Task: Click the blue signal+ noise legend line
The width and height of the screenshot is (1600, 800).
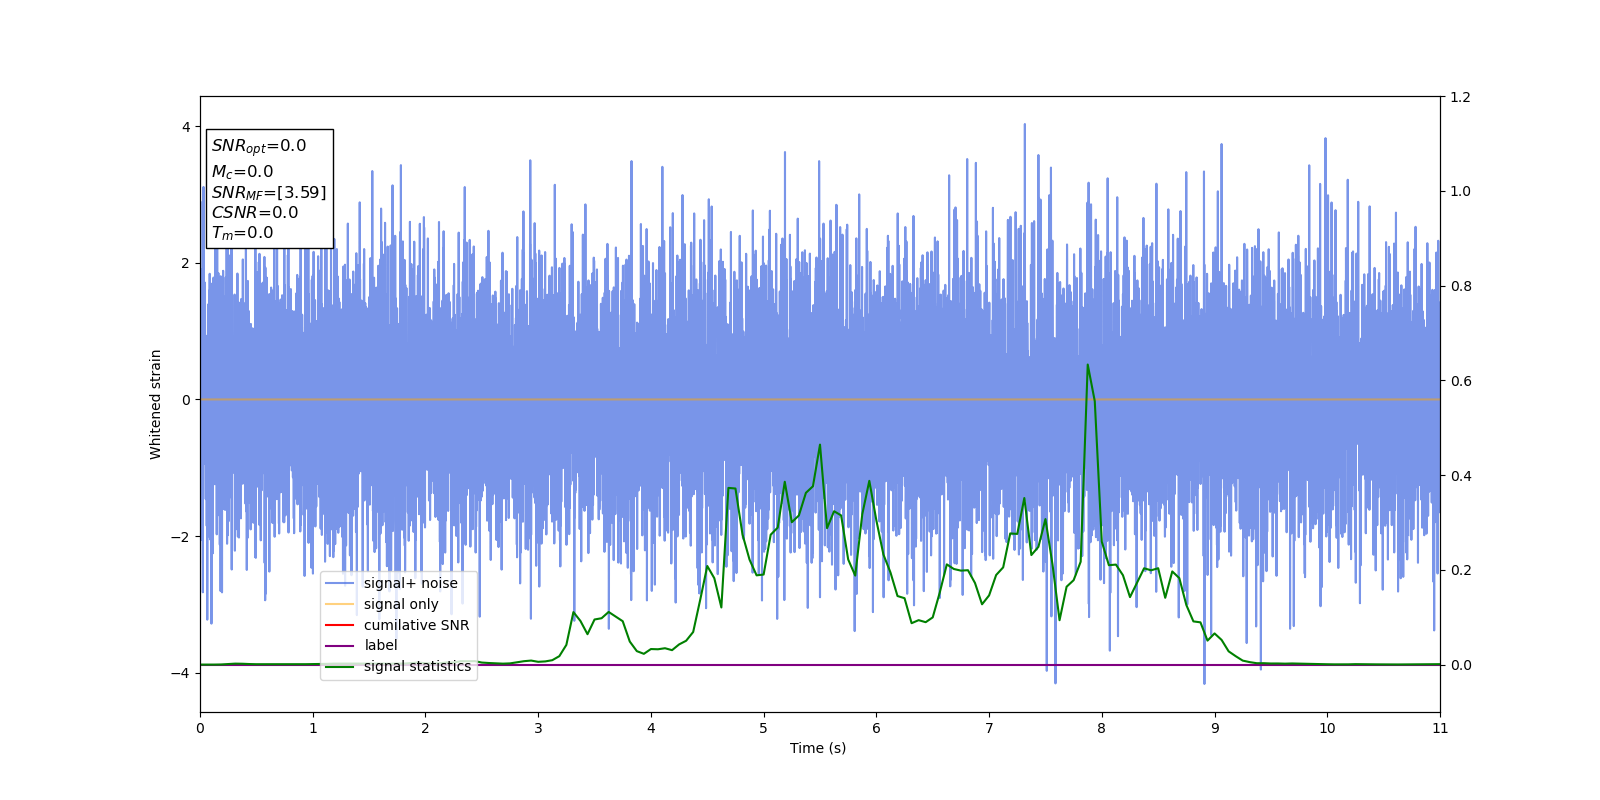Action: click(x=340, y=584)
